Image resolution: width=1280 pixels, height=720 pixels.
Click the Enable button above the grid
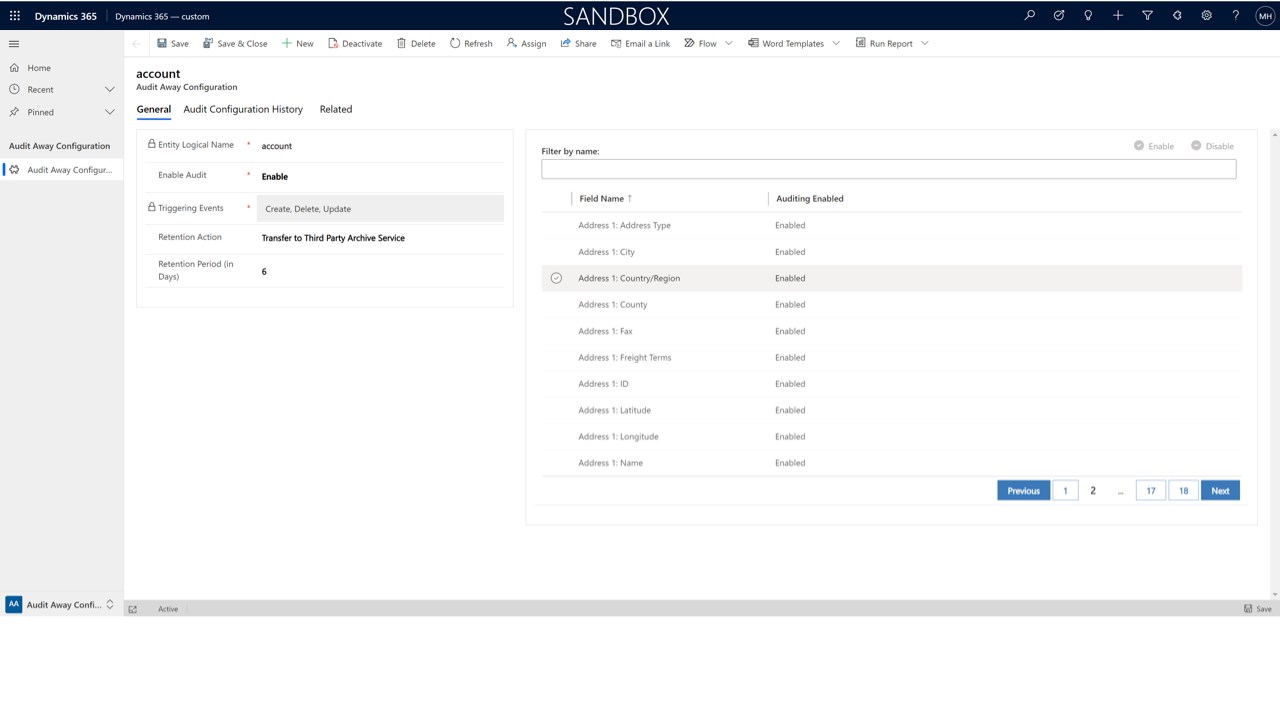(x=1154, y=146)
